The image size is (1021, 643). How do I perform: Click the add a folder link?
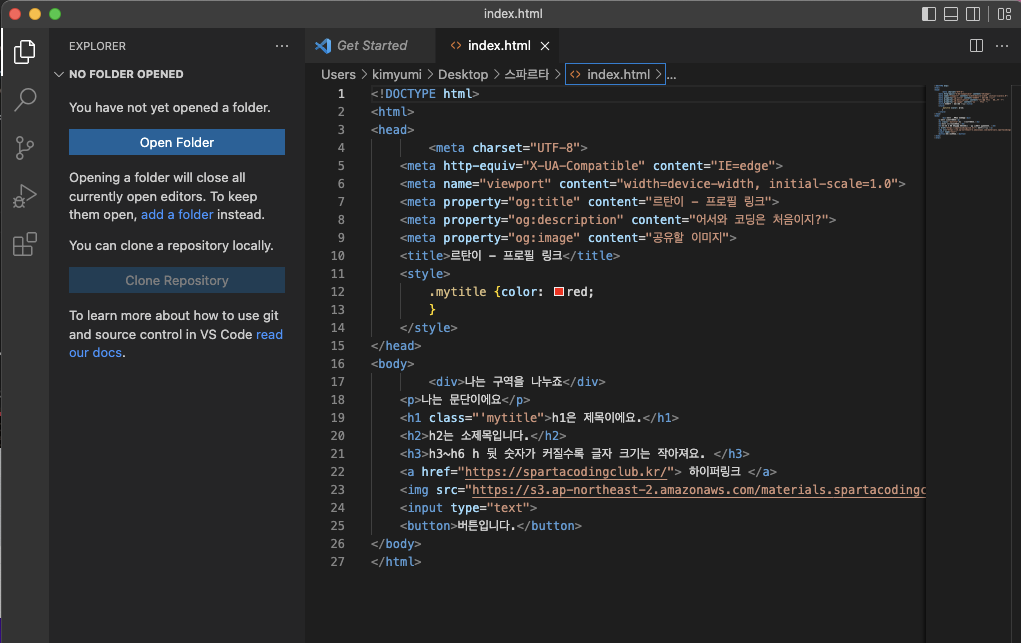[x=177, y=215]
